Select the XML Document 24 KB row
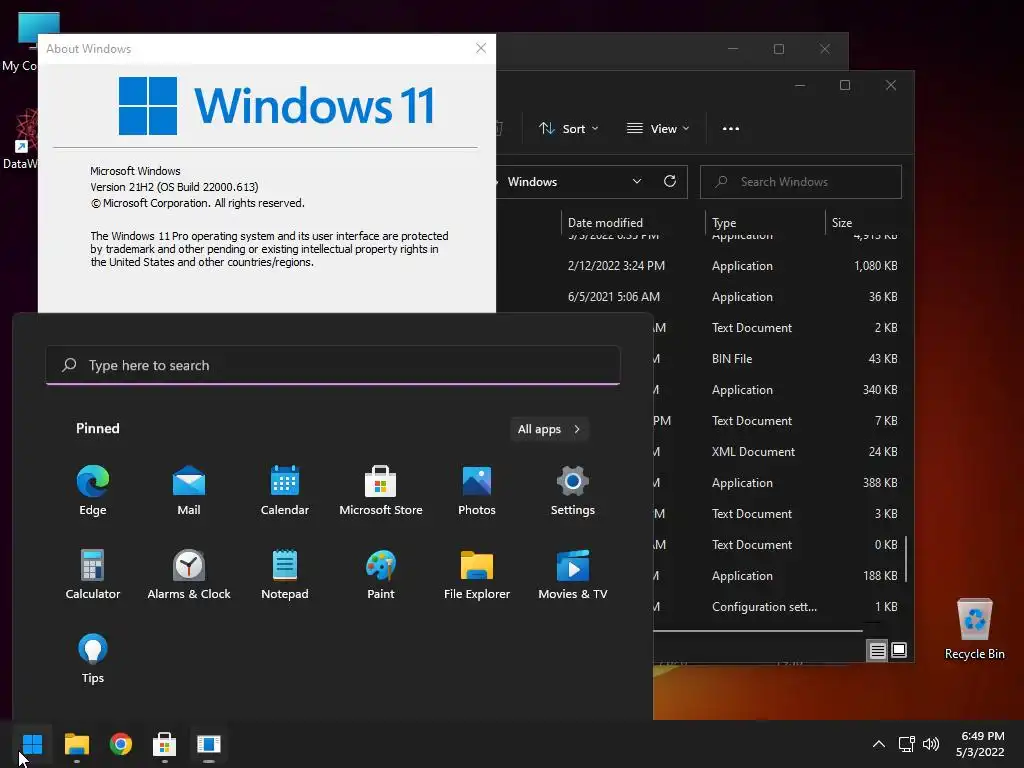The width and height of the screenshot is (1024, 768). coord(777,452)
